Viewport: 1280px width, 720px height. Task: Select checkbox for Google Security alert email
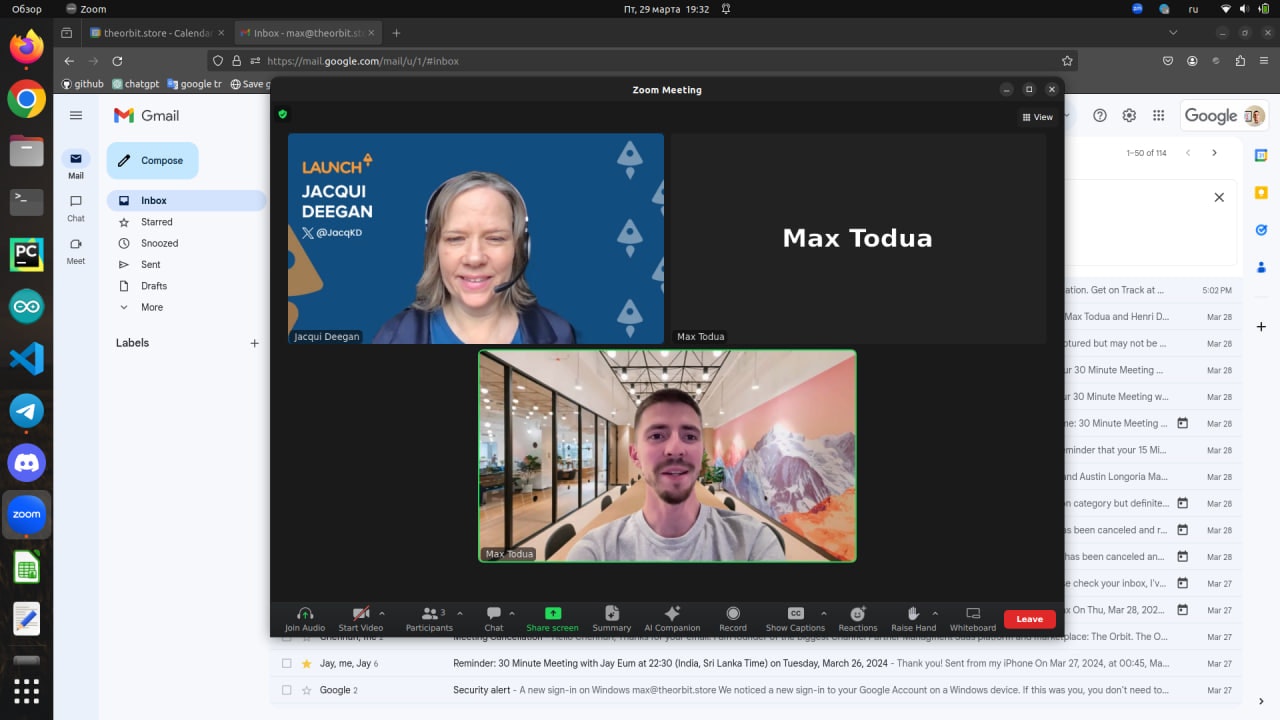(287, 690)
